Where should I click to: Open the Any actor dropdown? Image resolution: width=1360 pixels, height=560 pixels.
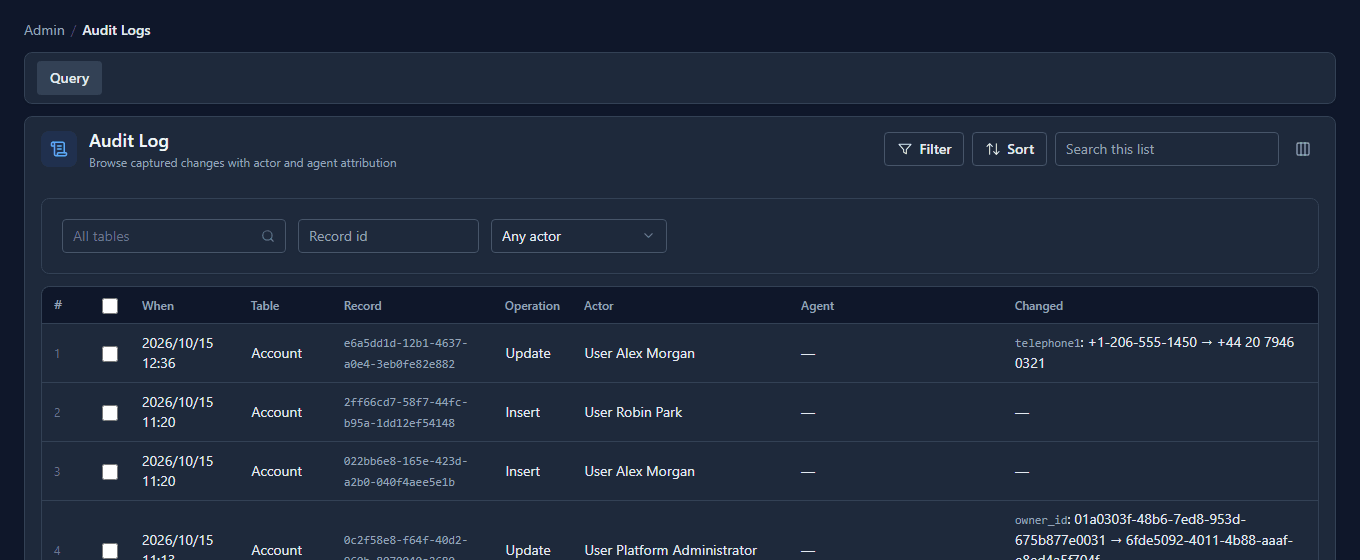(578, 236)
